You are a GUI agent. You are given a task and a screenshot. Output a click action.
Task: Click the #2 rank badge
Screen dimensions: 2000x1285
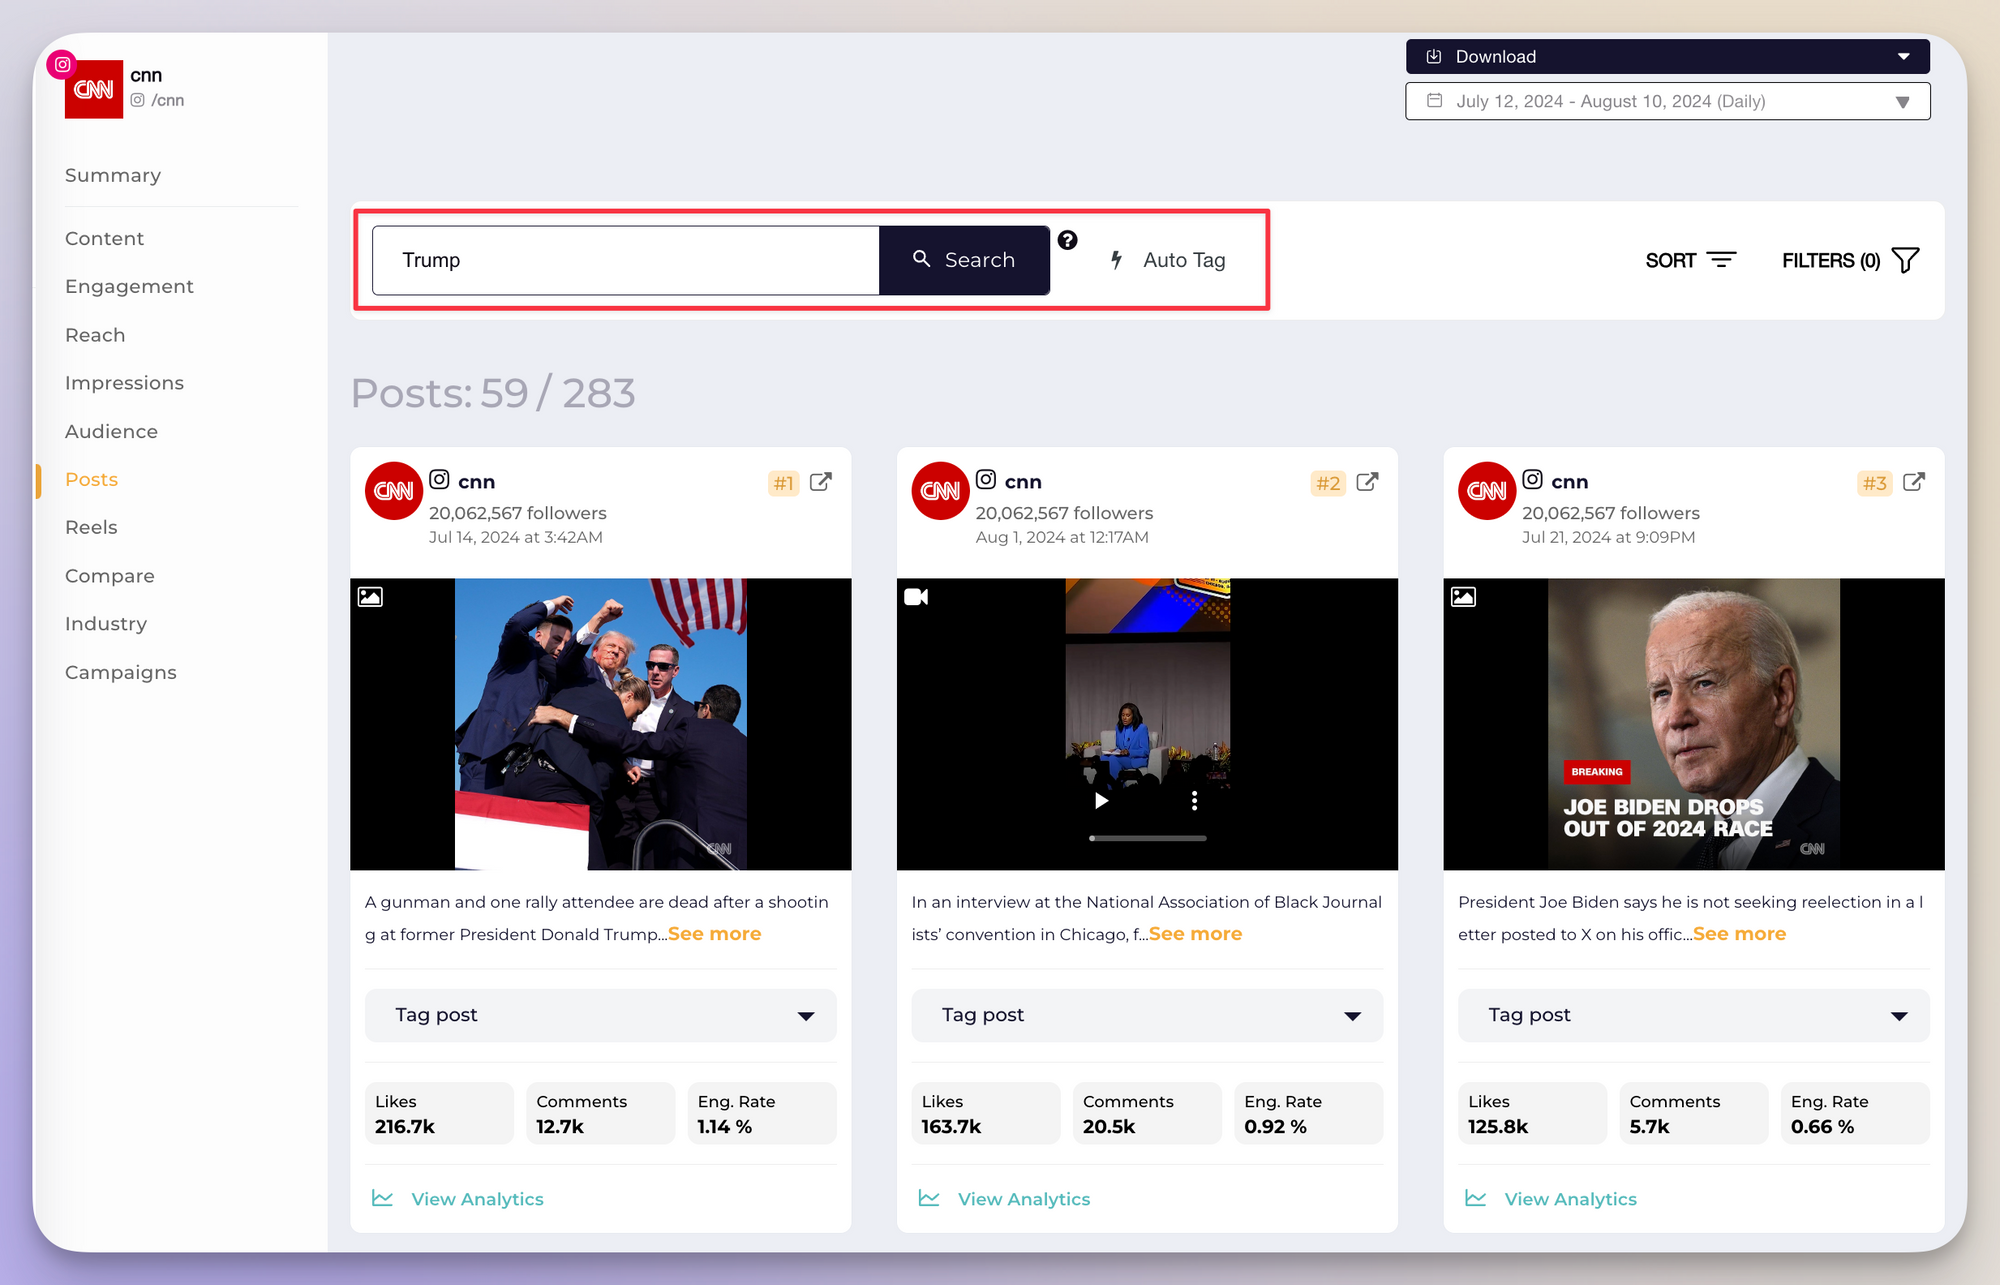pos(1328,483)
